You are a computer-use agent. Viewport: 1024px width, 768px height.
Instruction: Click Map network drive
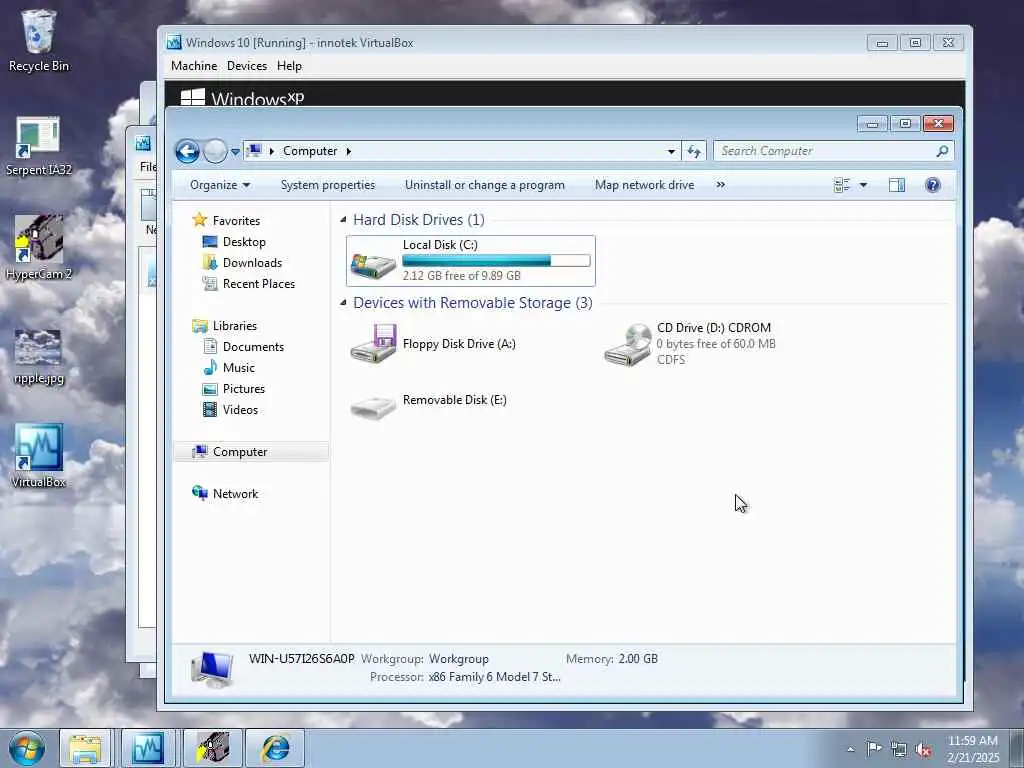tap(644, 185)
